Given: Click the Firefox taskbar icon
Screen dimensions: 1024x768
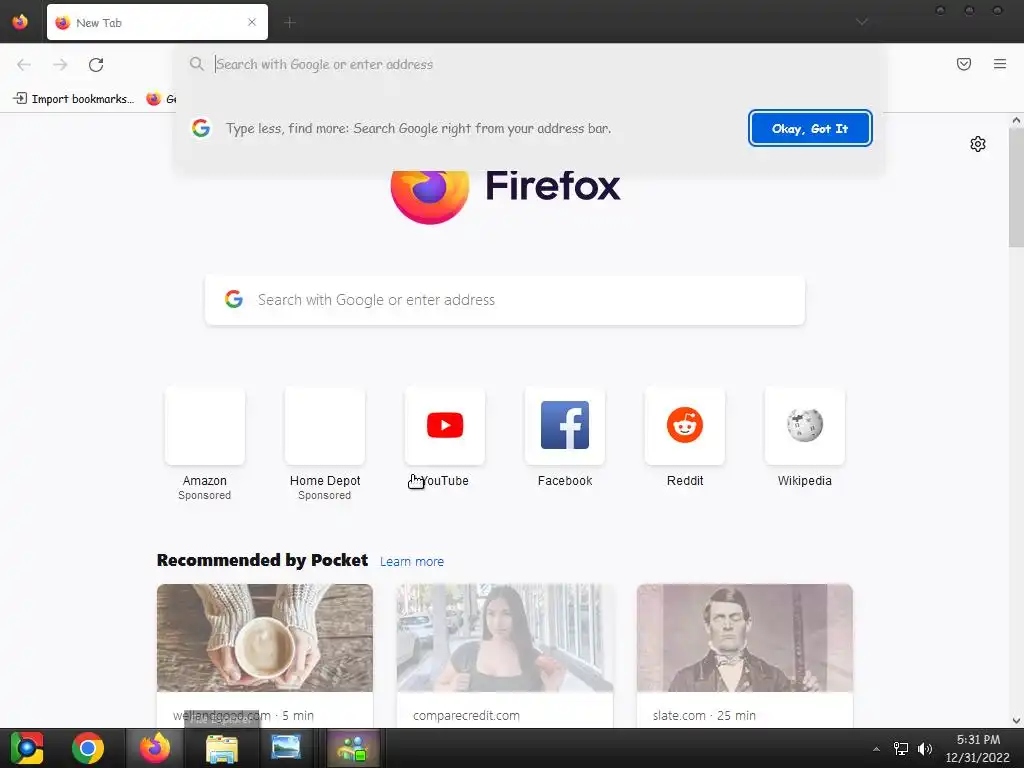Looking at the screenshot, I should point(155,748).
